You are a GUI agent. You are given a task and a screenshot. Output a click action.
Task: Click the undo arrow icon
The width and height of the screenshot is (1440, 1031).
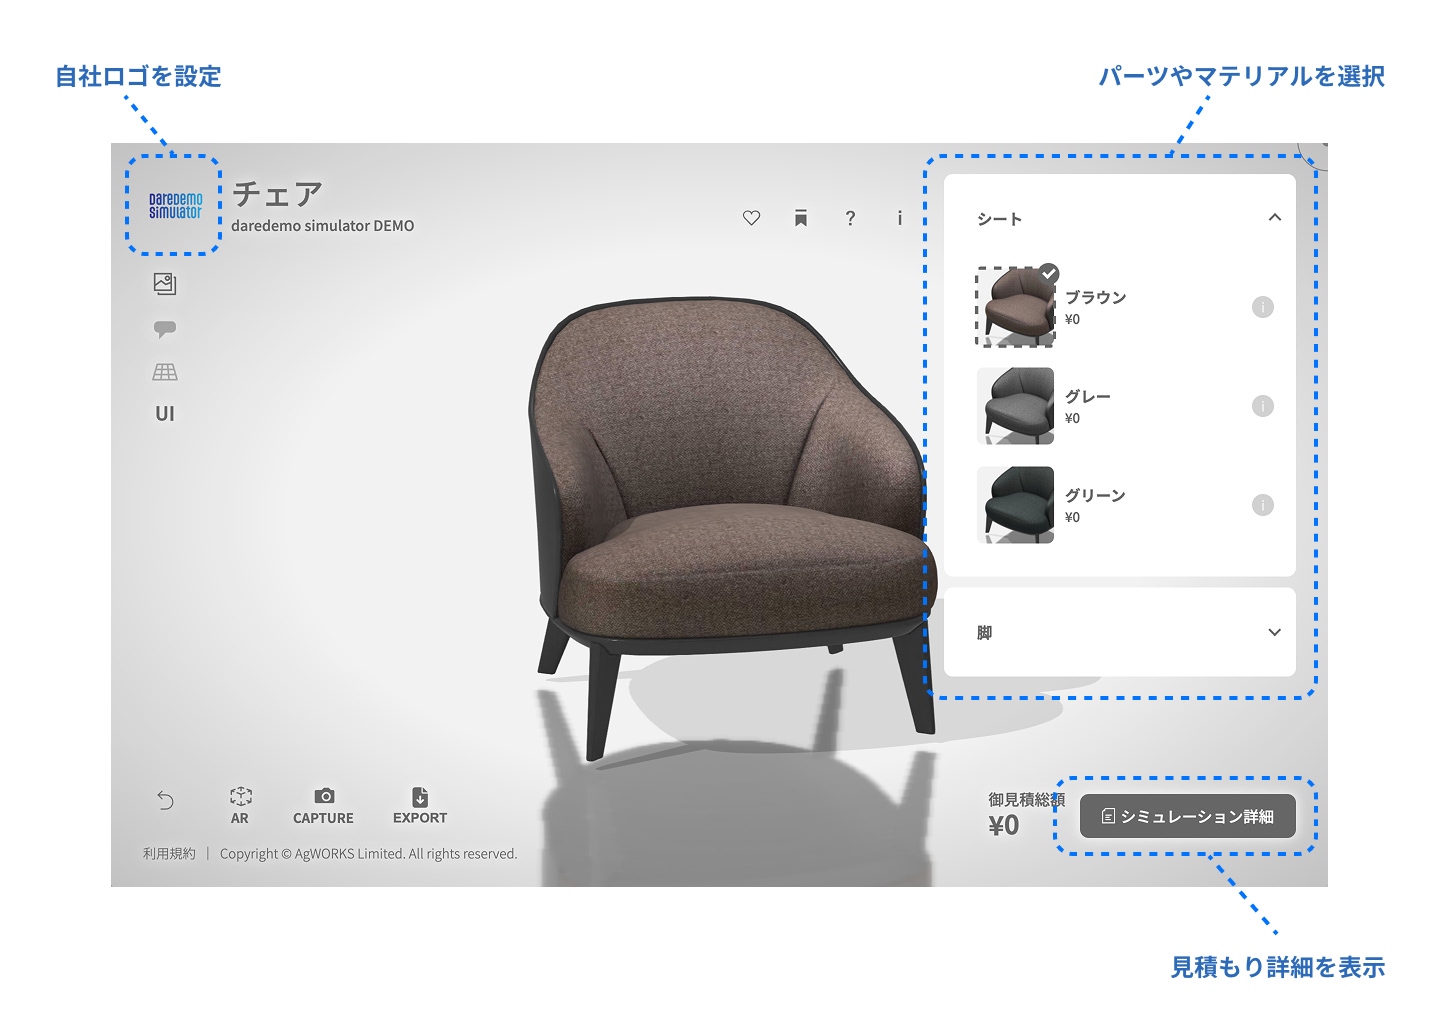(166, 800)
